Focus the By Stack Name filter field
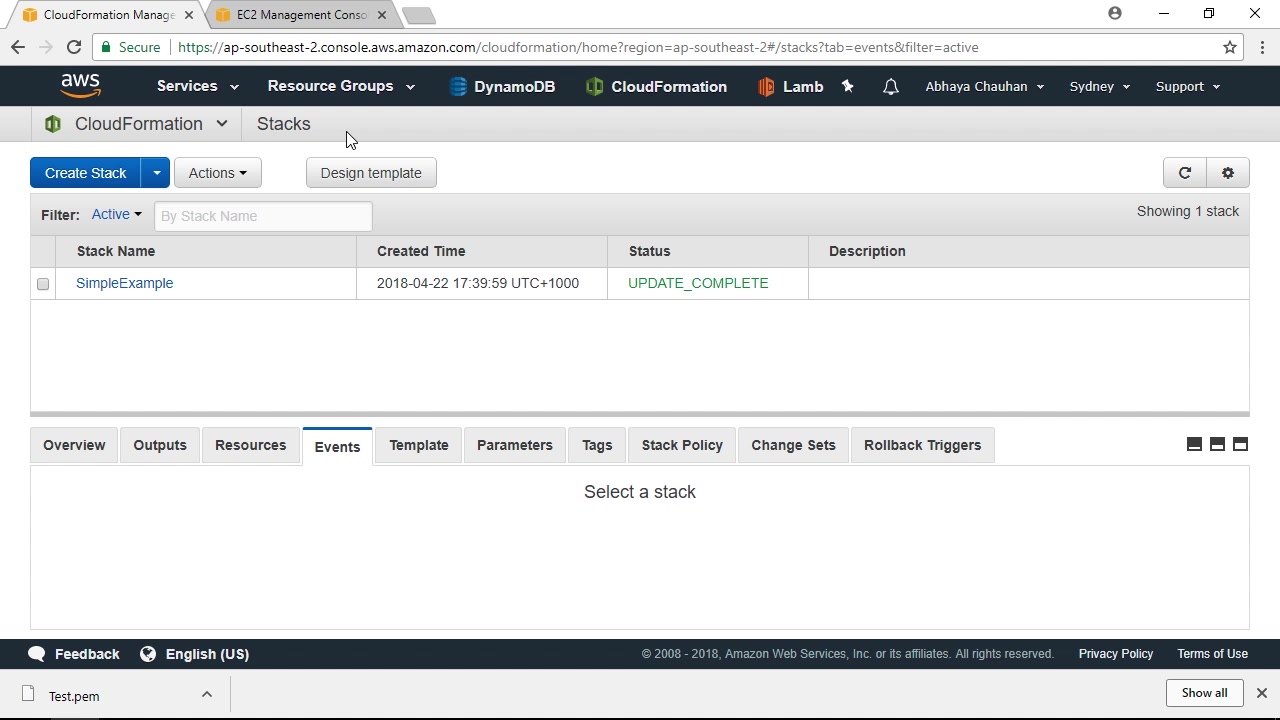 coord(263,216)
